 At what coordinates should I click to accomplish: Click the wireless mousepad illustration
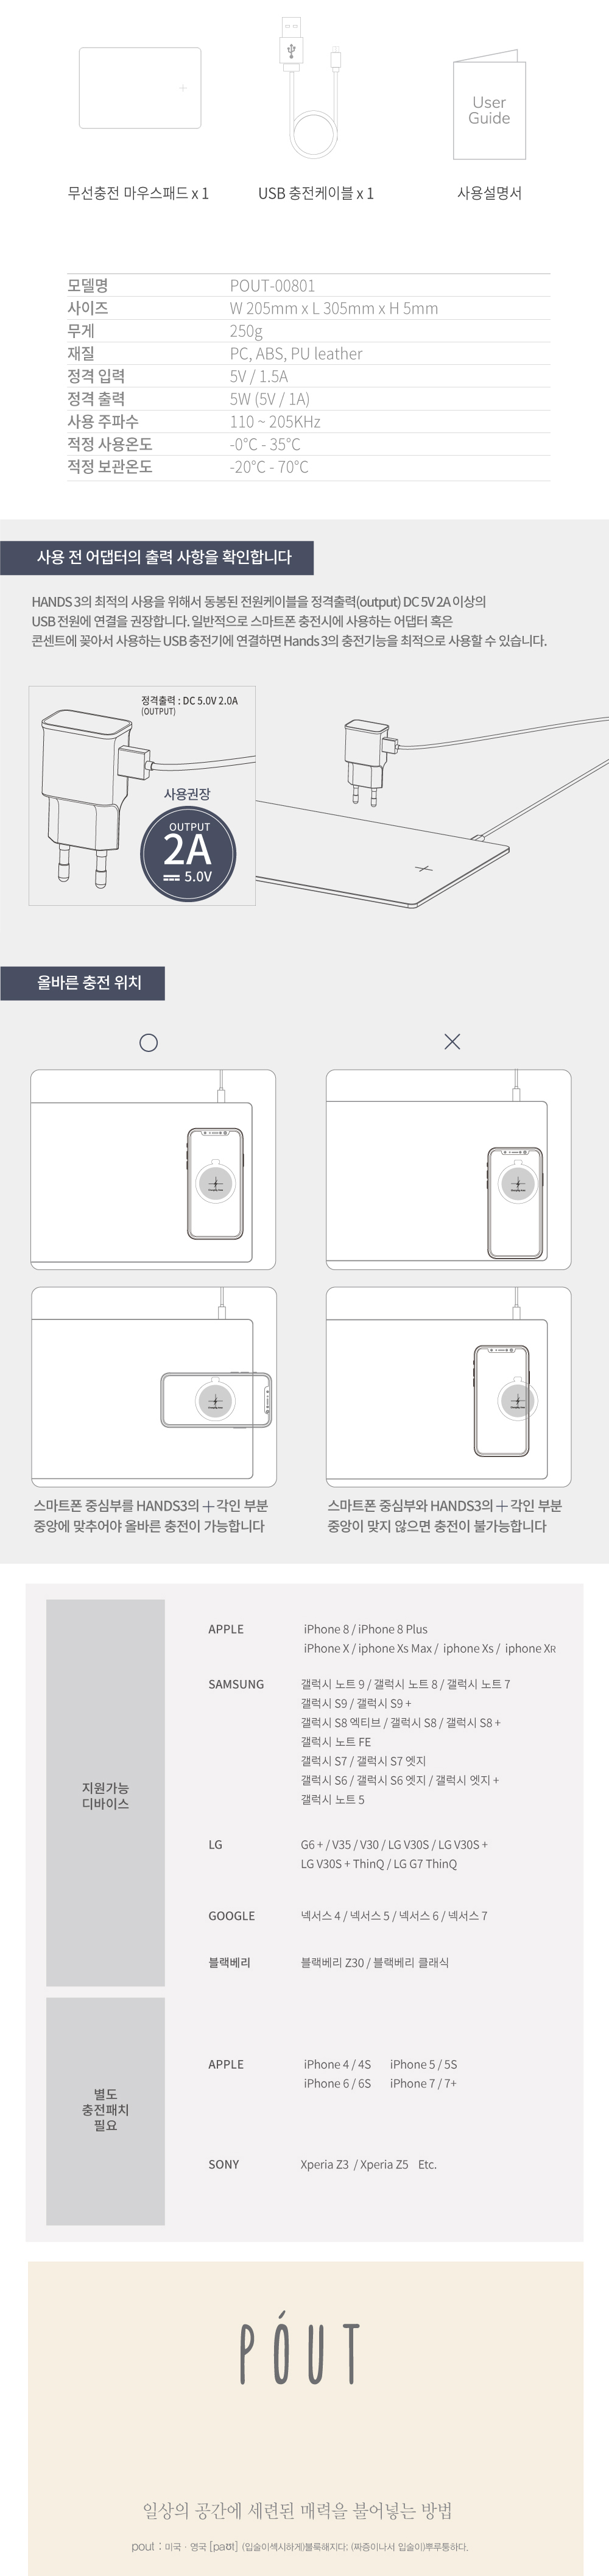tap(140, 88)
